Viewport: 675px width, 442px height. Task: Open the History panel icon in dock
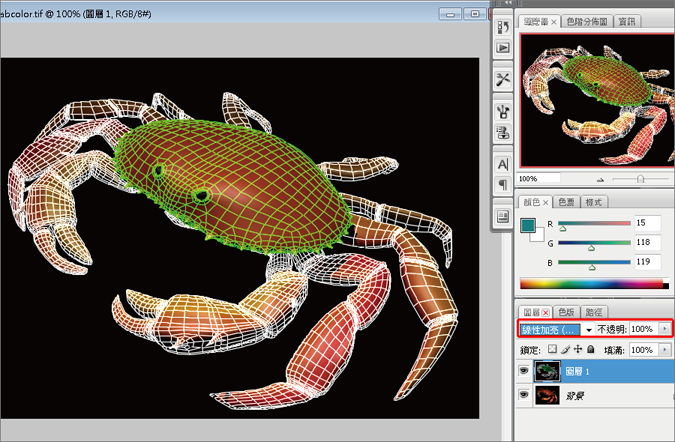(503, 25)
